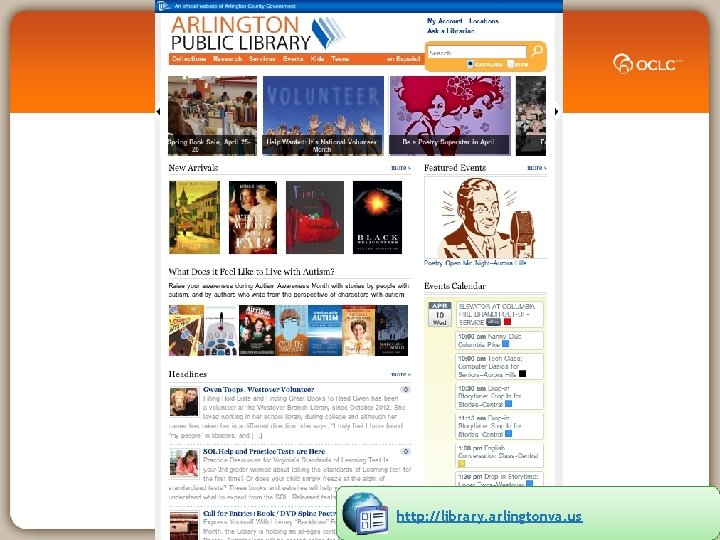Click the Arlington Public Library logo
720x540 pixels.
coord(258,33)
